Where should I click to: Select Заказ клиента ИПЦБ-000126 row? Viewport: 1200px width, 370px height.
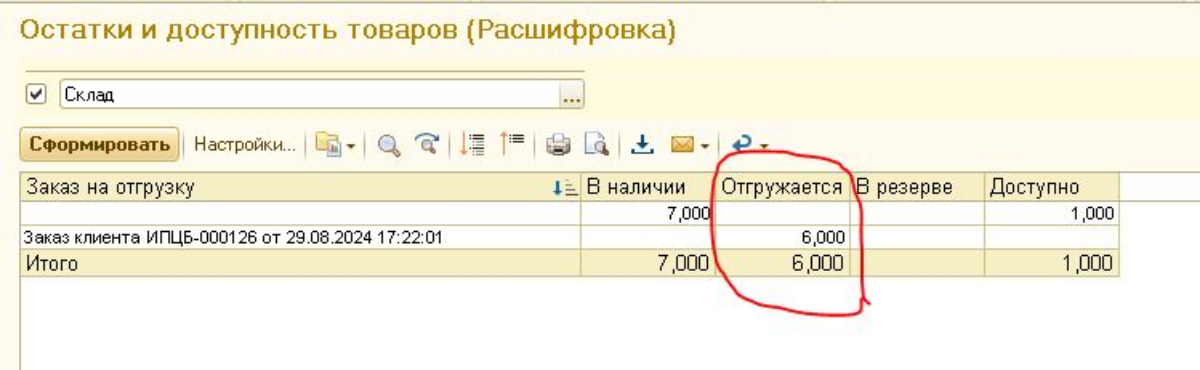300,238
